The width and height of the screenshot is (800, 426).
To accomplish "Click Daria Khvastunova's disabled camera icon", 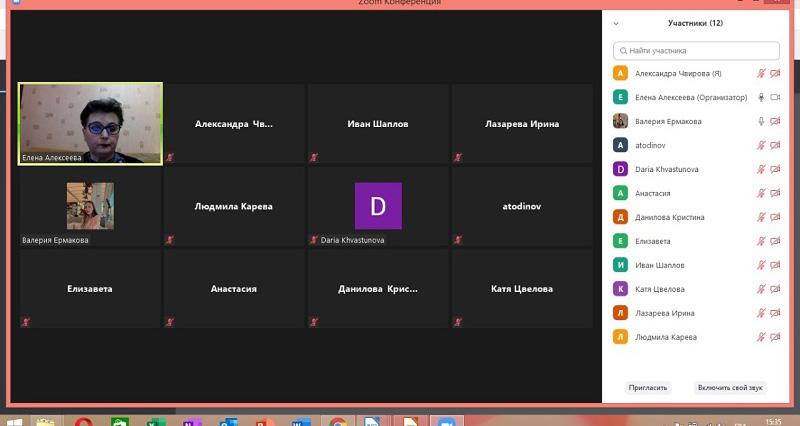I will pos(775,169).
